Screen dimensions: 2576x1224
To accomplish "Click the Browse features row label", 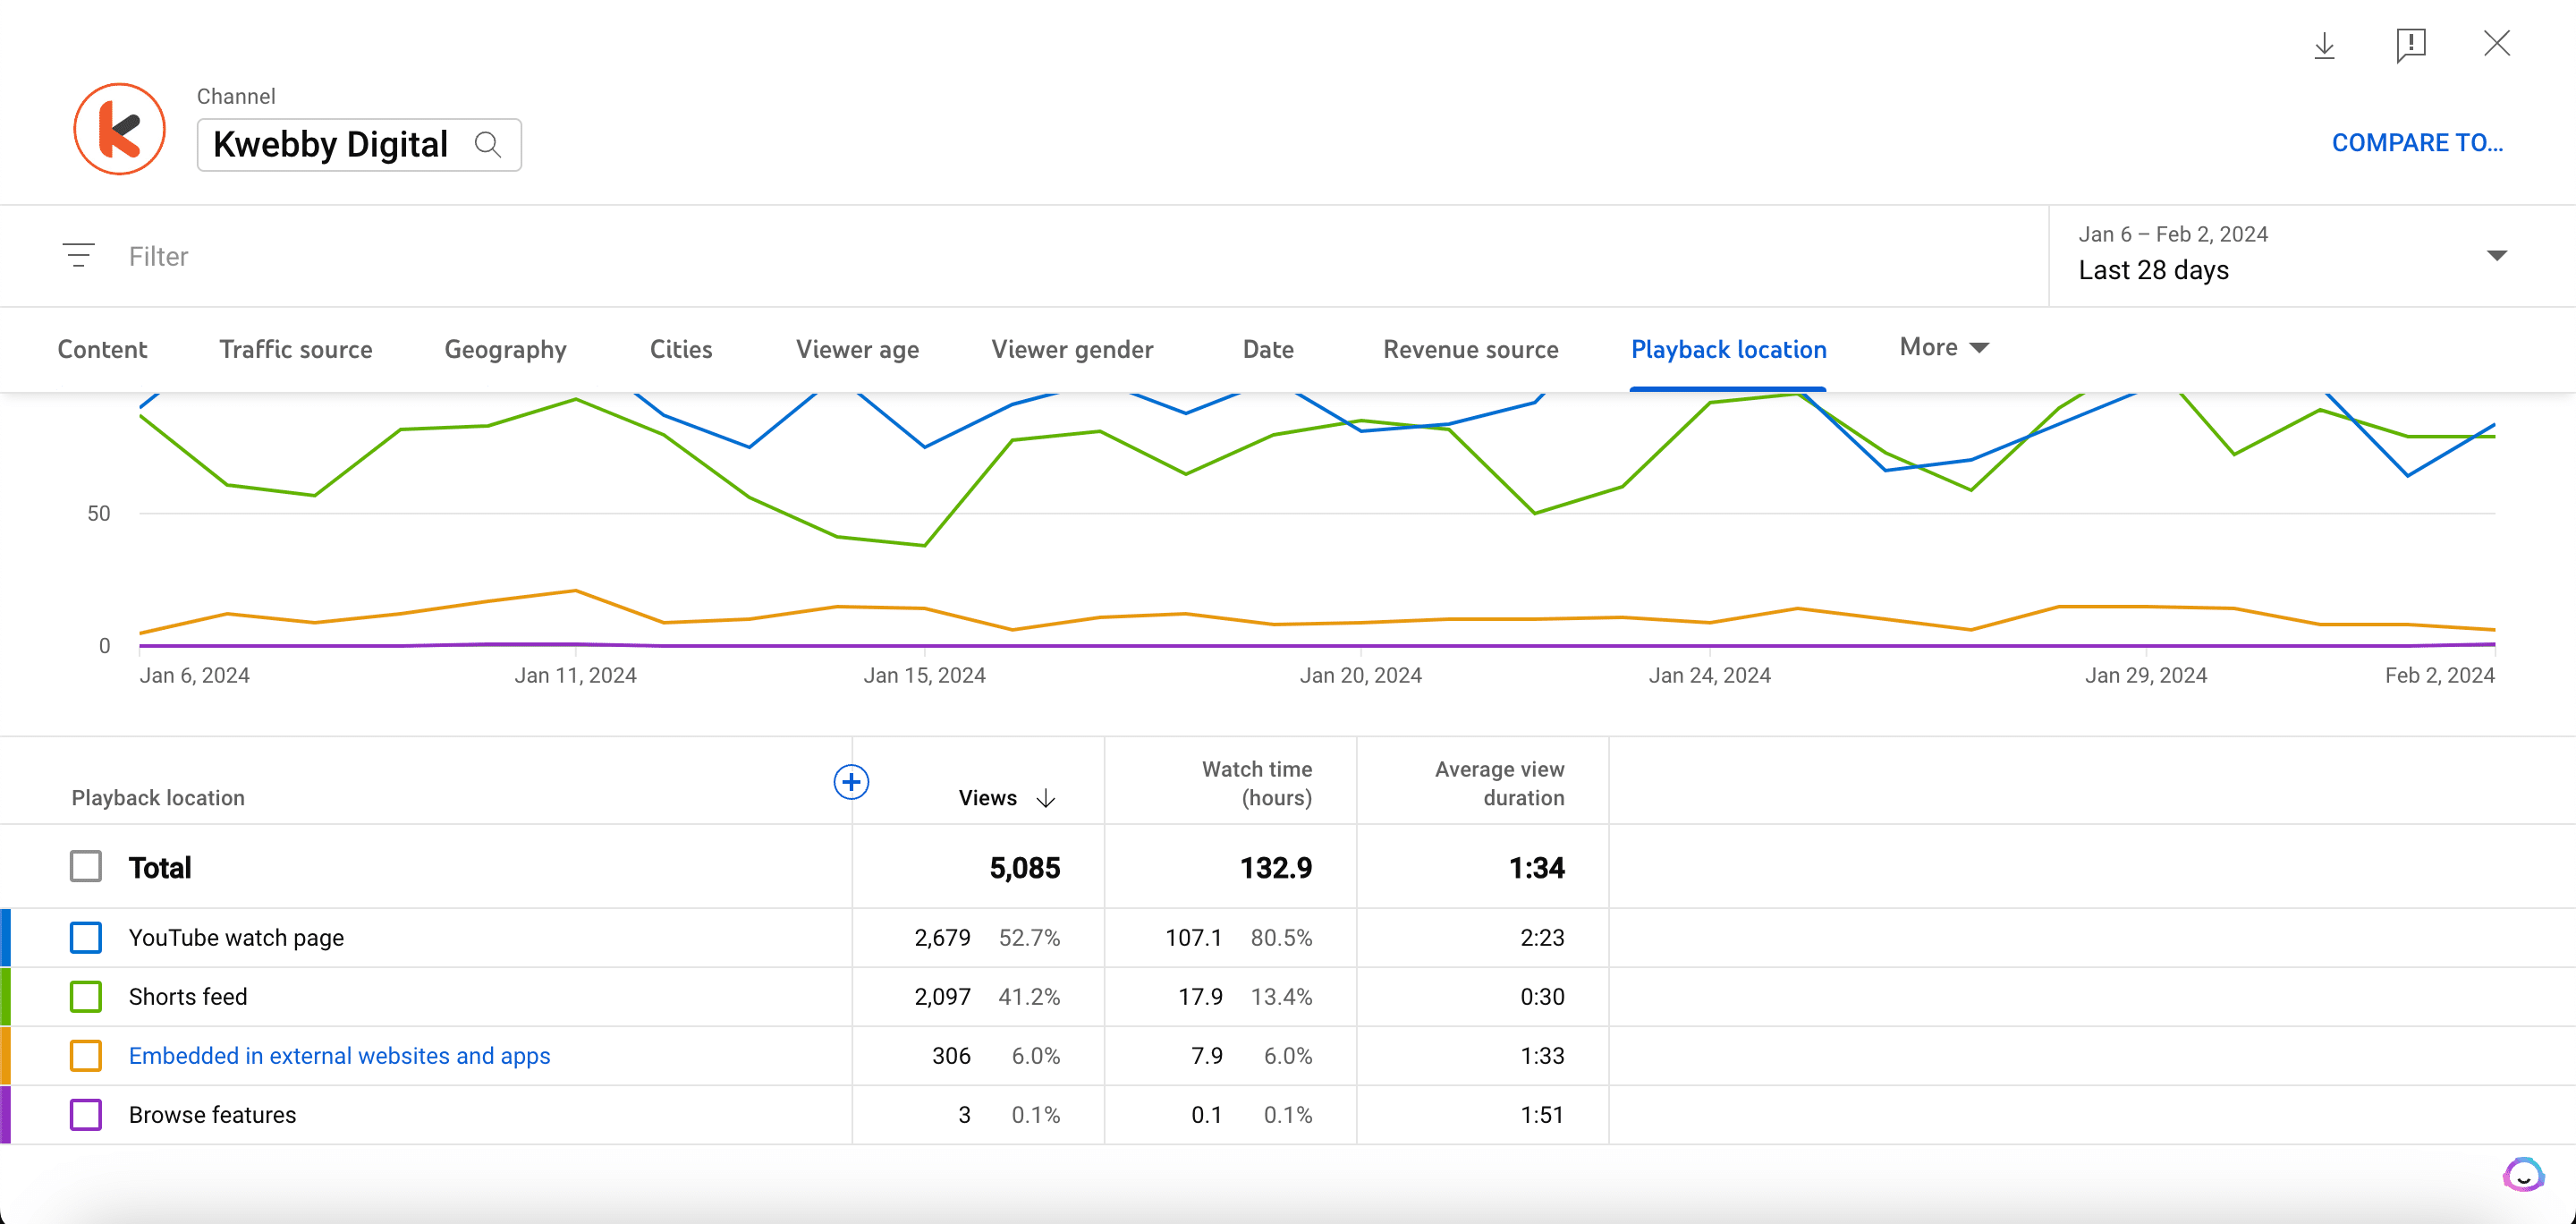I will [x=212, y=1115].
